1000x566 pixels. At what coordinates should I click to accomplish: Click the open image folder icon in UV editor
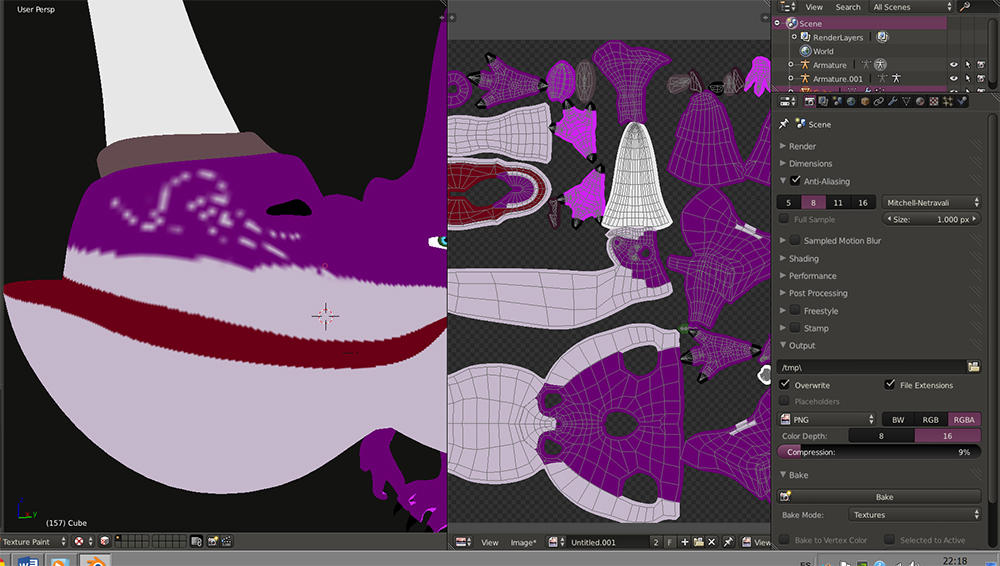(698, 542)
